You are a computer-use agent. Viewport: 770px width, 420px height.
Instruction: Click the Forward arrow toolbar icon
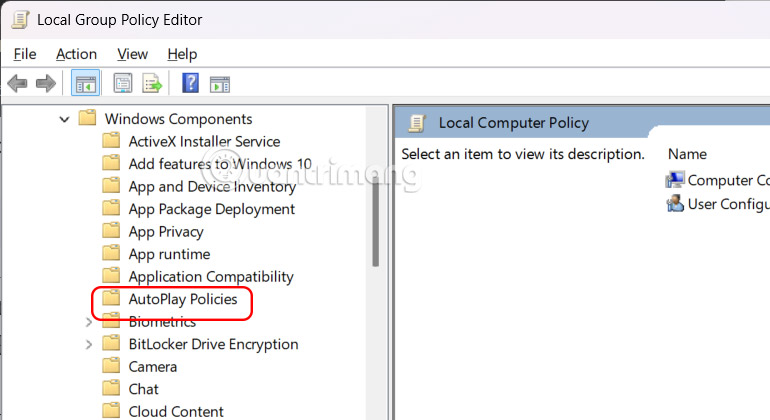coord(45,84)
